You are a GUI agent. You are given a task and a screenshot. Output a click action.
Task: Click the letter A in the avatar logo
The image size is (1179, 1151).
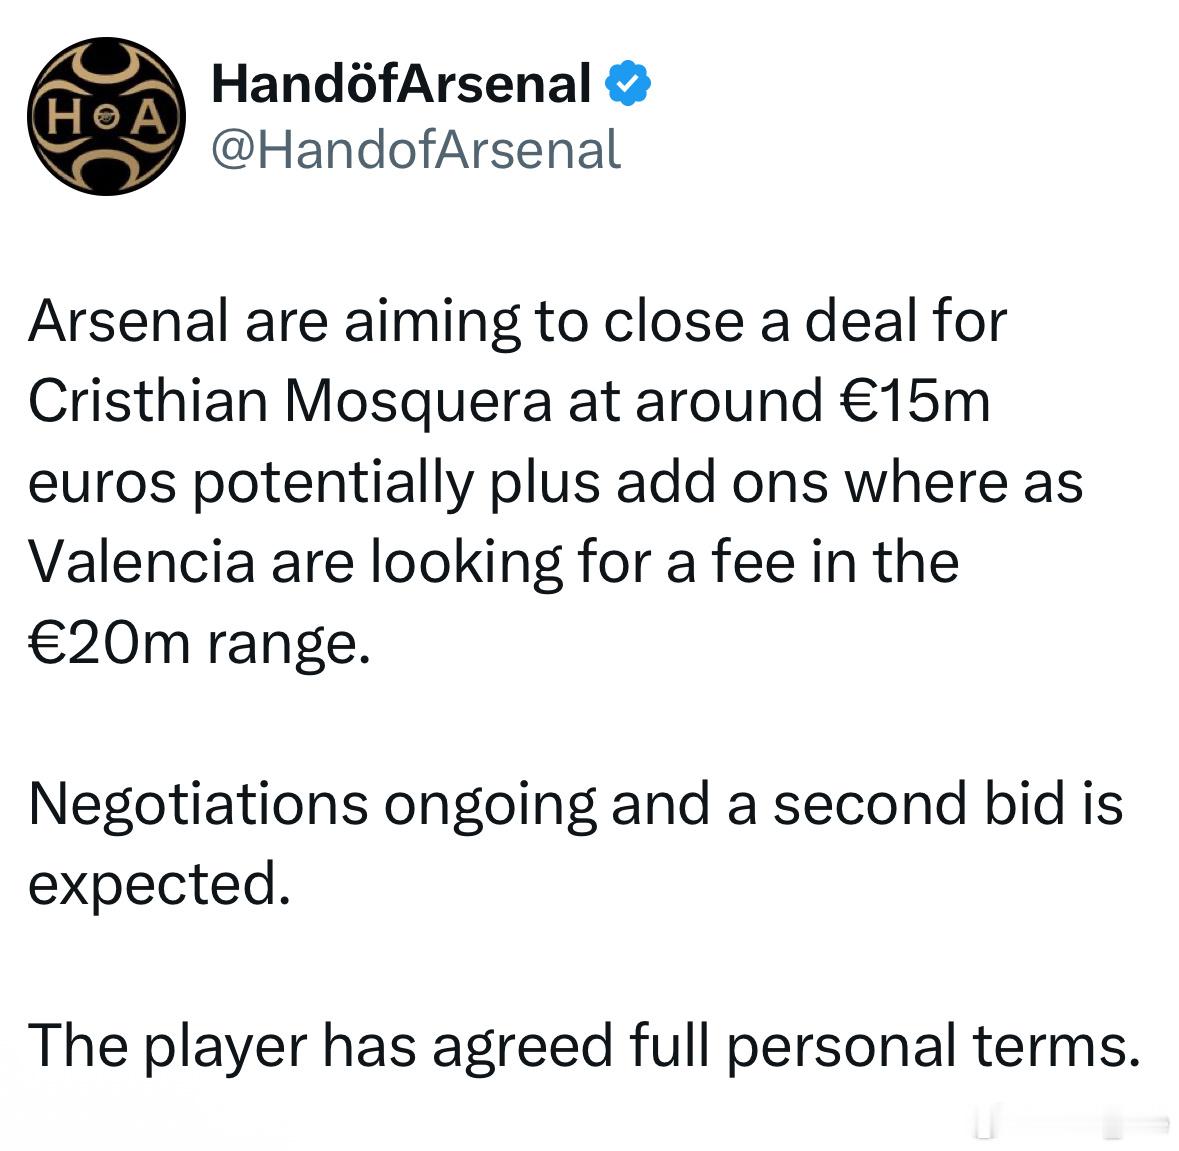(148, 119)
